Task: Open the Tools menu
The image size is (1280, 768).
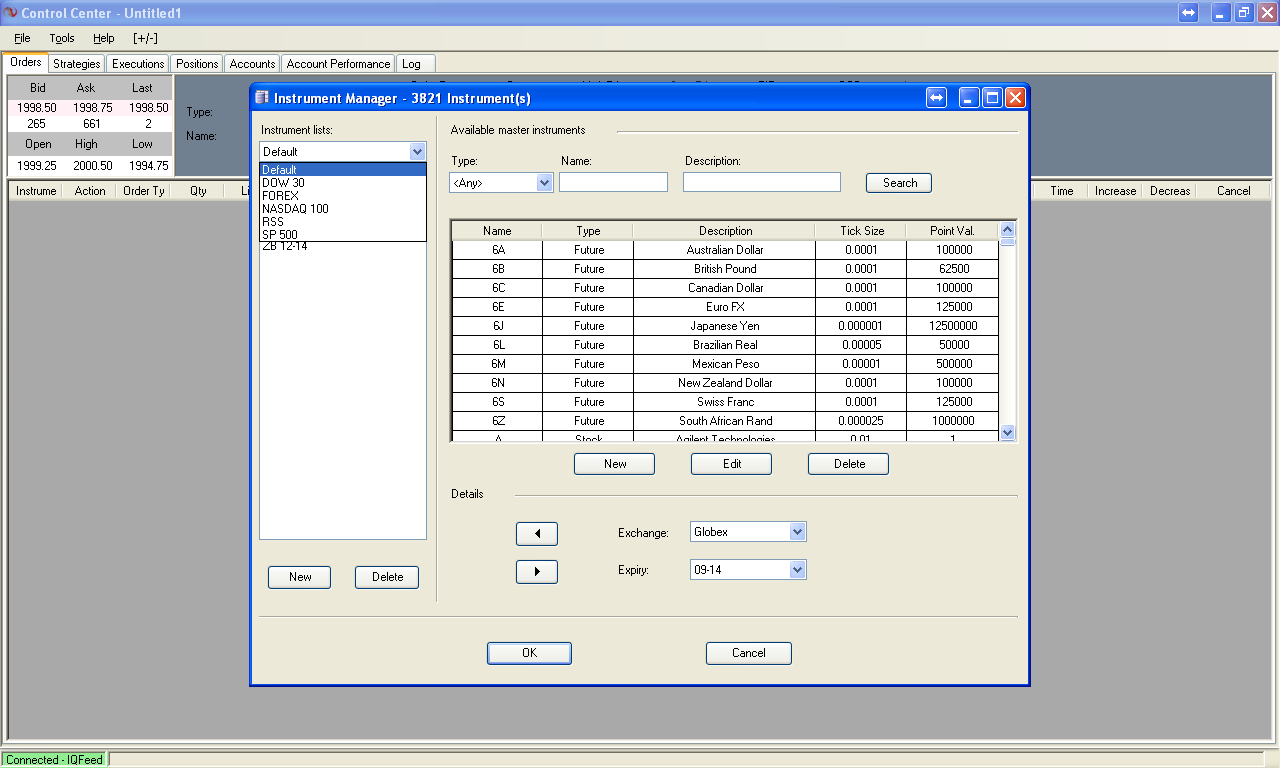Action: pyautogui.click(x=62, y=38)
